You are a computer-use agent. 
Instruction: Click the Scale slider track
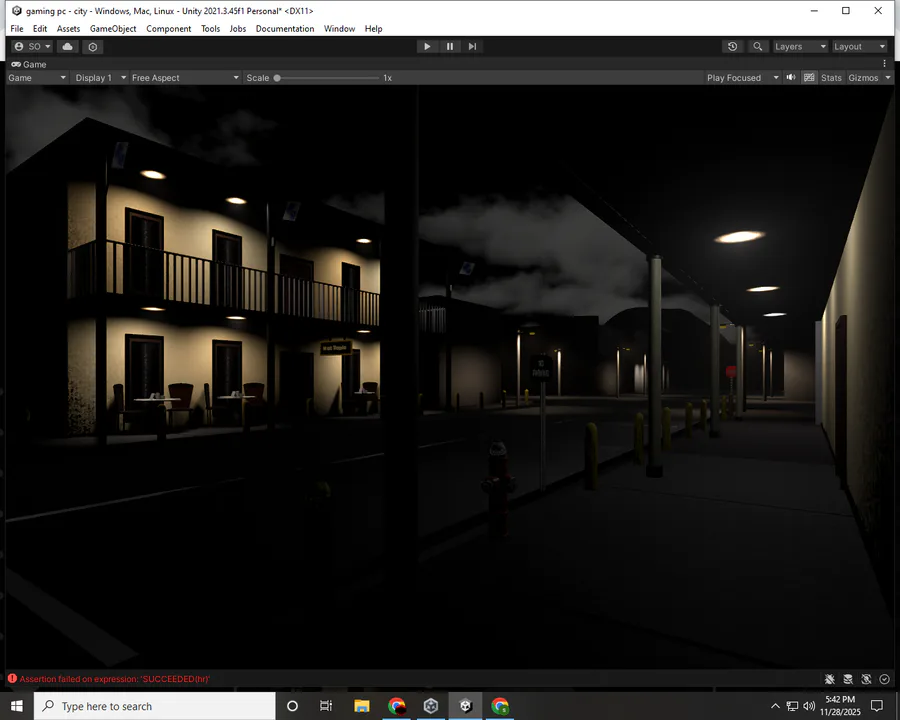click(327, 78)
